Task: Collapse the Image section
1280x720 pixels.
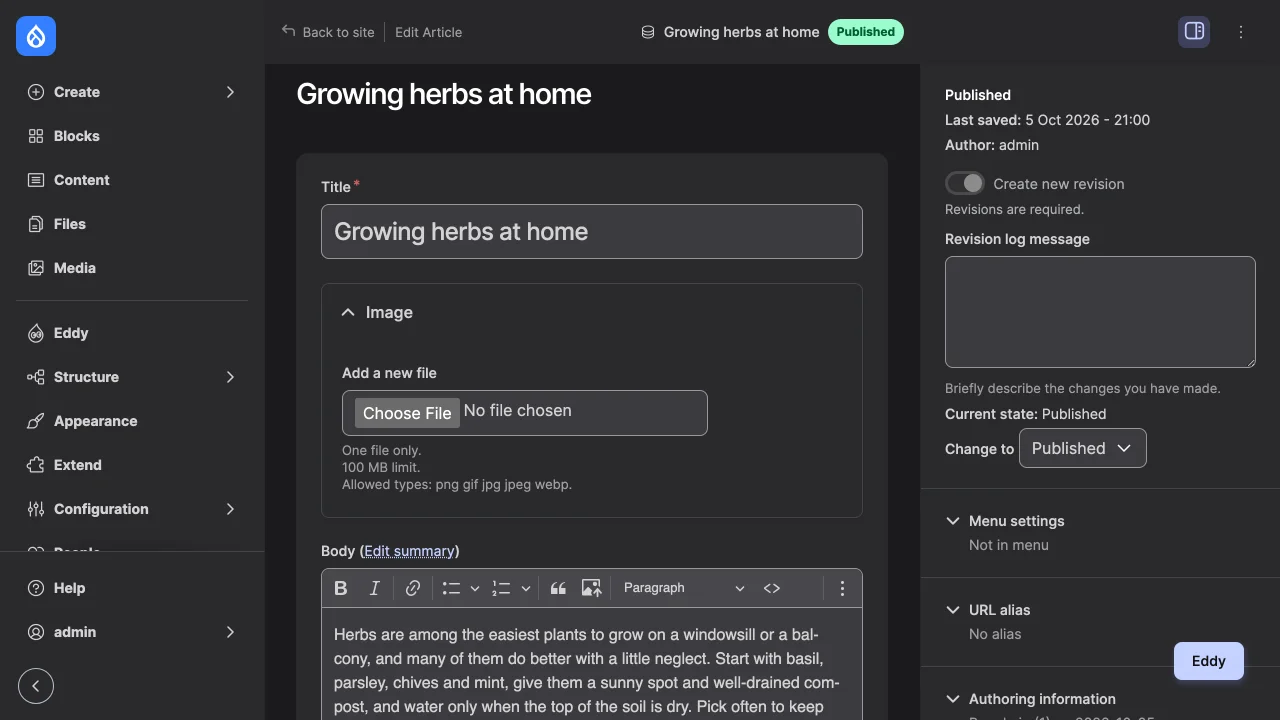Action: click(x=591, y=313)
